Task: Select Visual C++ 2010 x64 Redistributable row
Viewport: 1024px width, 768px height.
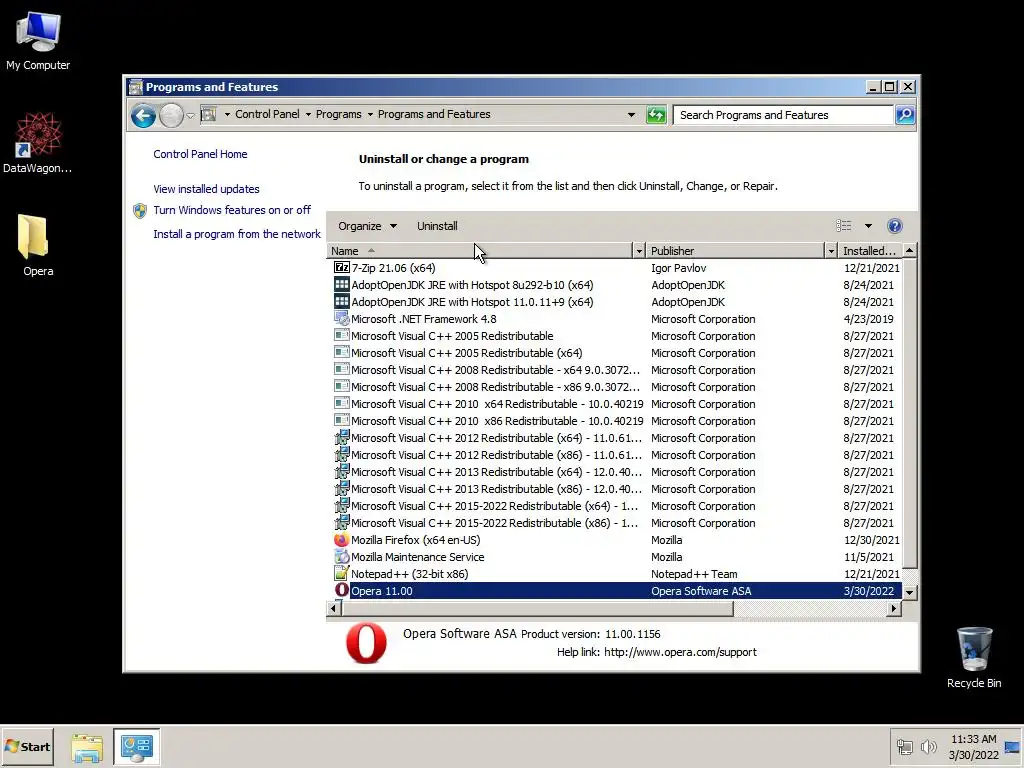Action: pos(614,404)
